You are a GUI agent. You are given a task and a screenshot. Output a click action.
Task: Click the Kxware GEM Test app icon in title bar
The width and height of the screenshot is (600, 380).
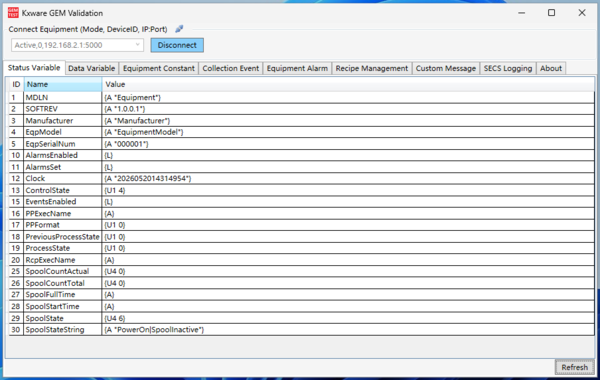13,13
